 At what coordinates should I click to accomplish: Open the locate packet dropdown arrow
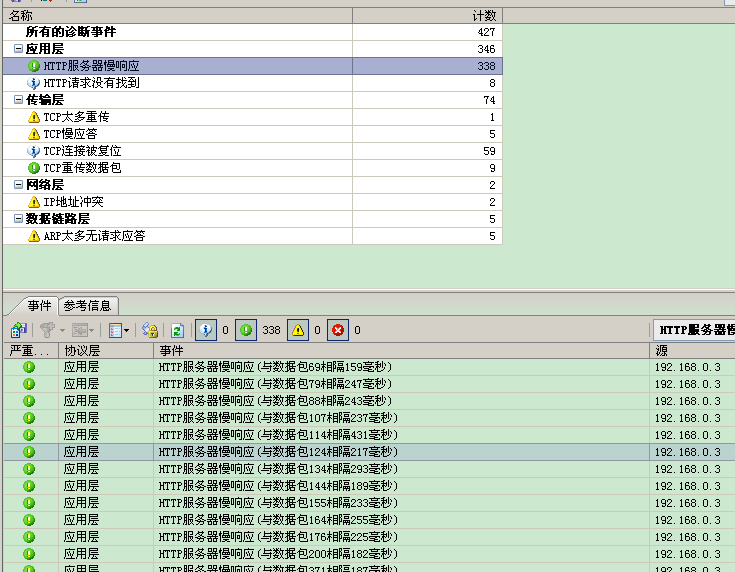click(x=91, y=331)
